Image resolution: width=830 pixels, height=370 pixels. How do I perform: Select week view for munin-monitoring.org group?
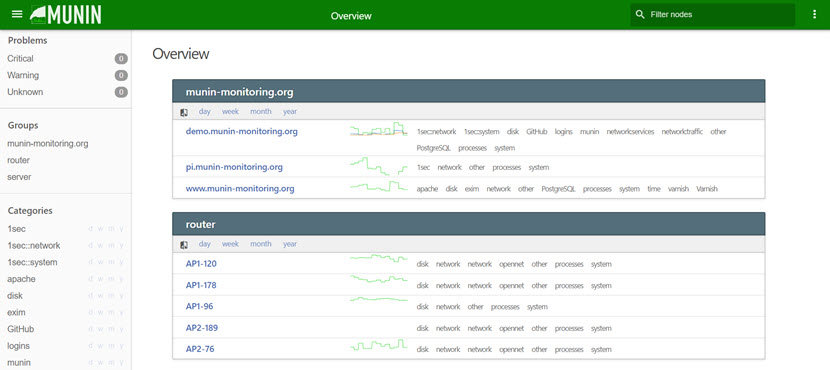[230, 112]
